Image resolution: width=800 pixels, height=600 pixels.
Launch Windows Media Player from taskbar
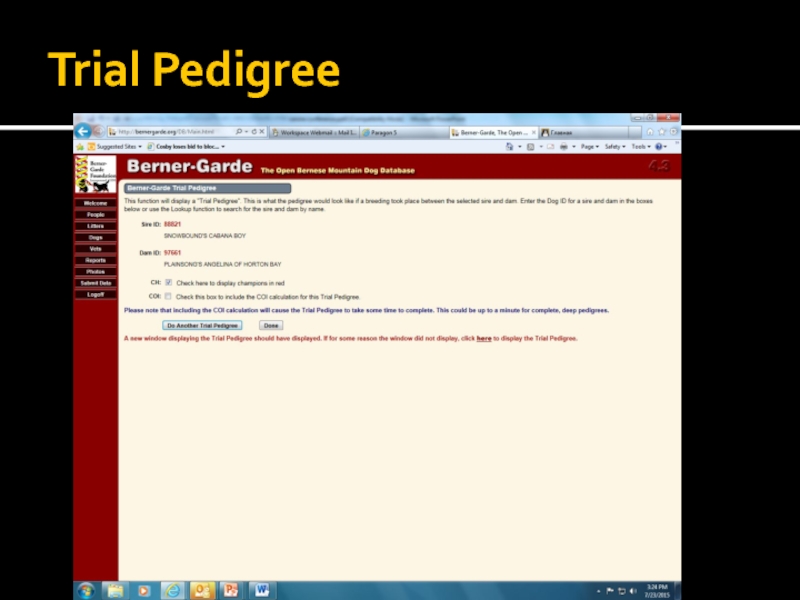pos(144,591)
